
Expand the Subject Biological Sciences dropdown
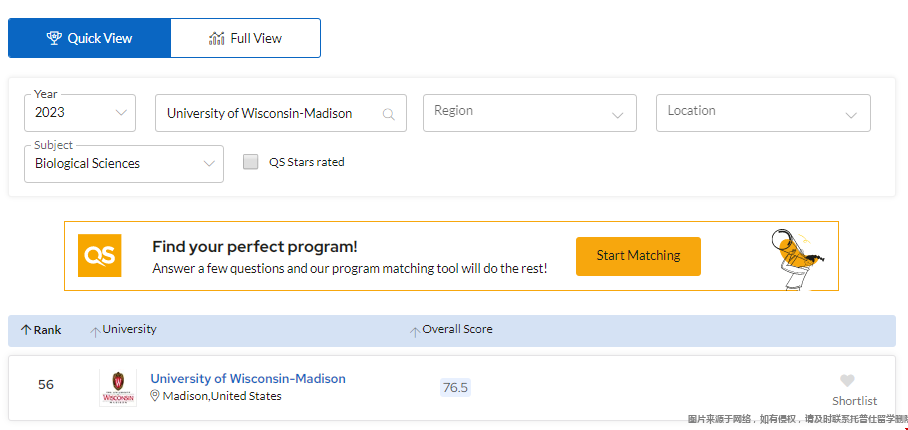[124, 163]
